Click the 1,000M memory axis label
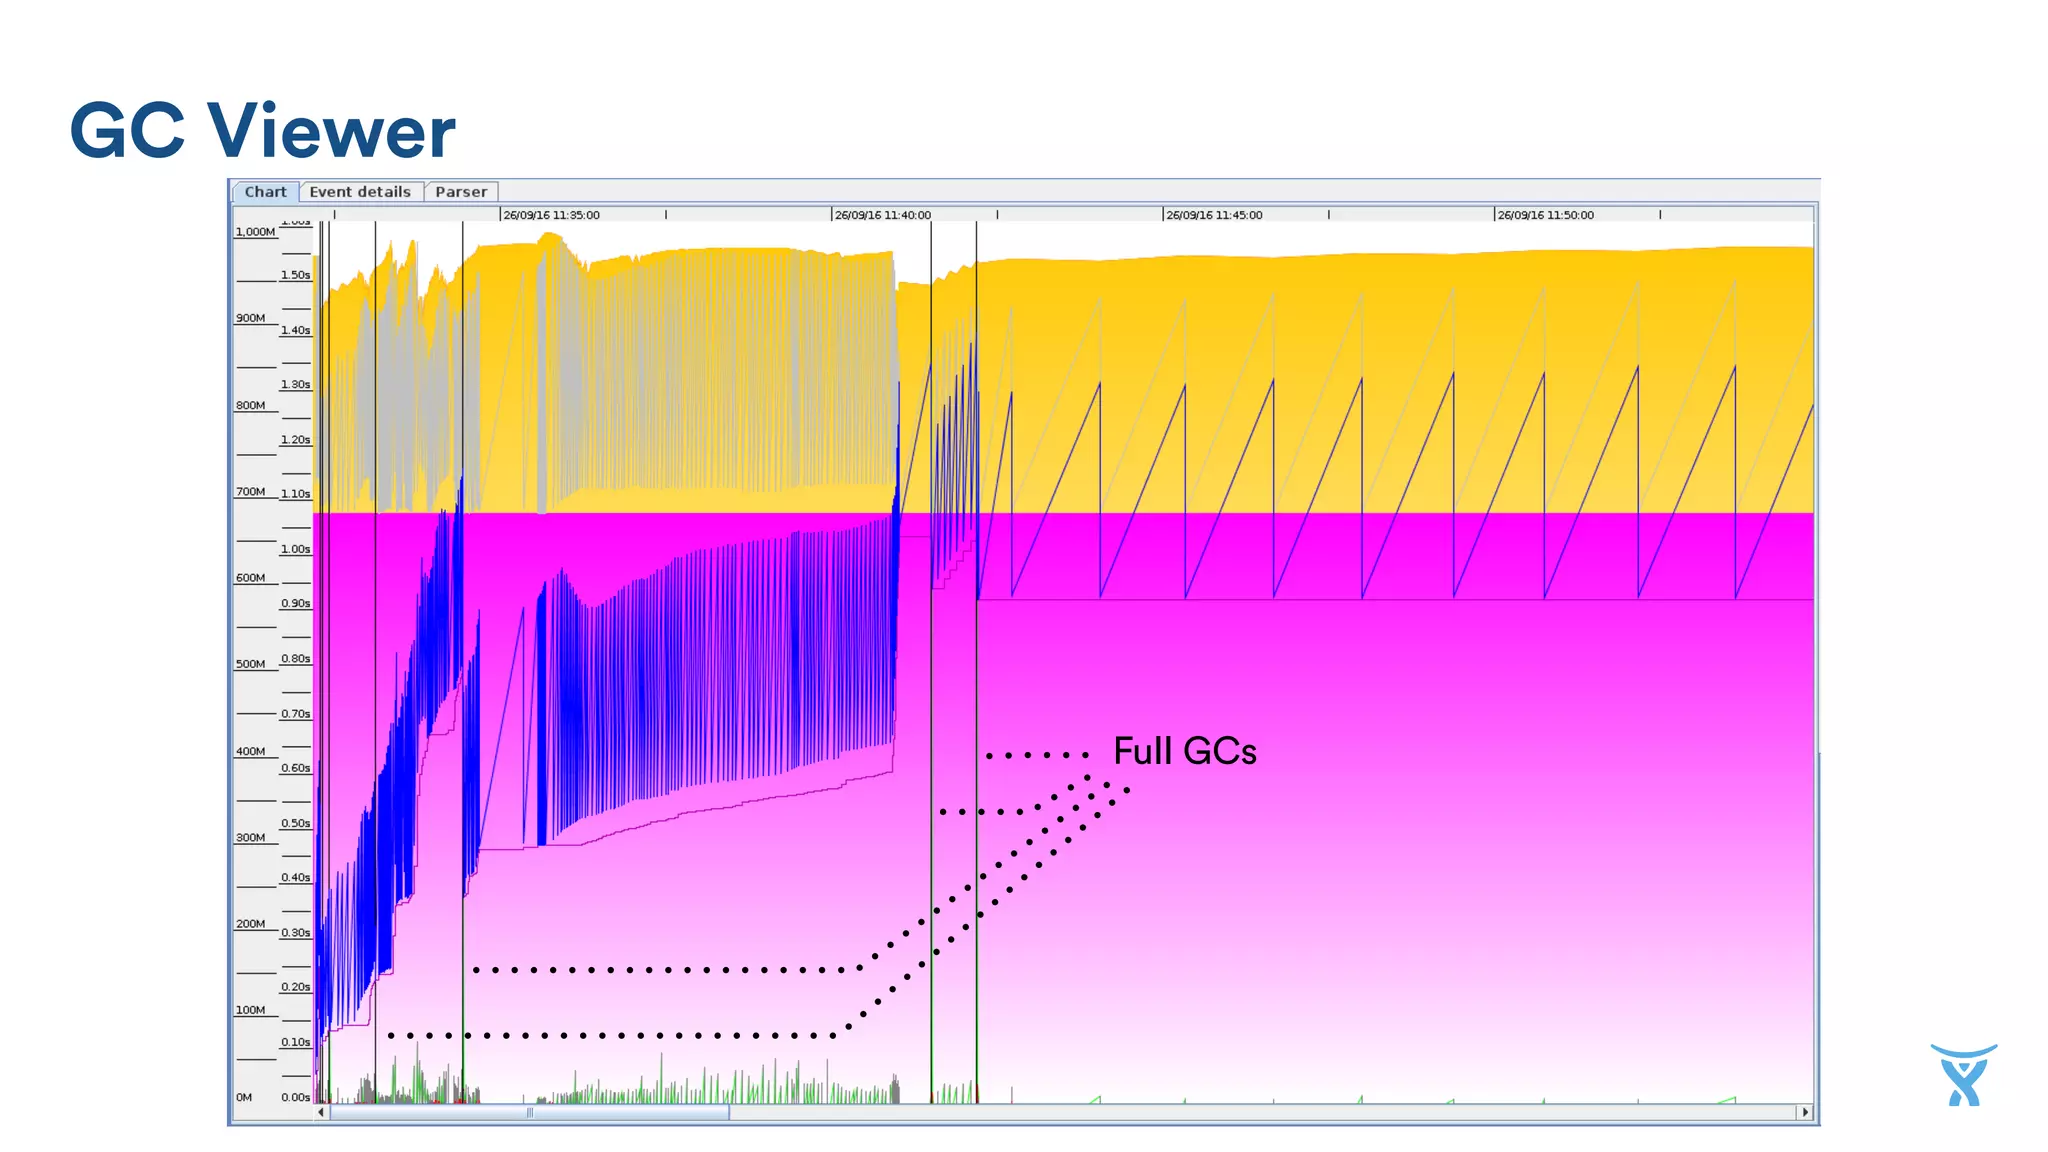 pos(255,232)
